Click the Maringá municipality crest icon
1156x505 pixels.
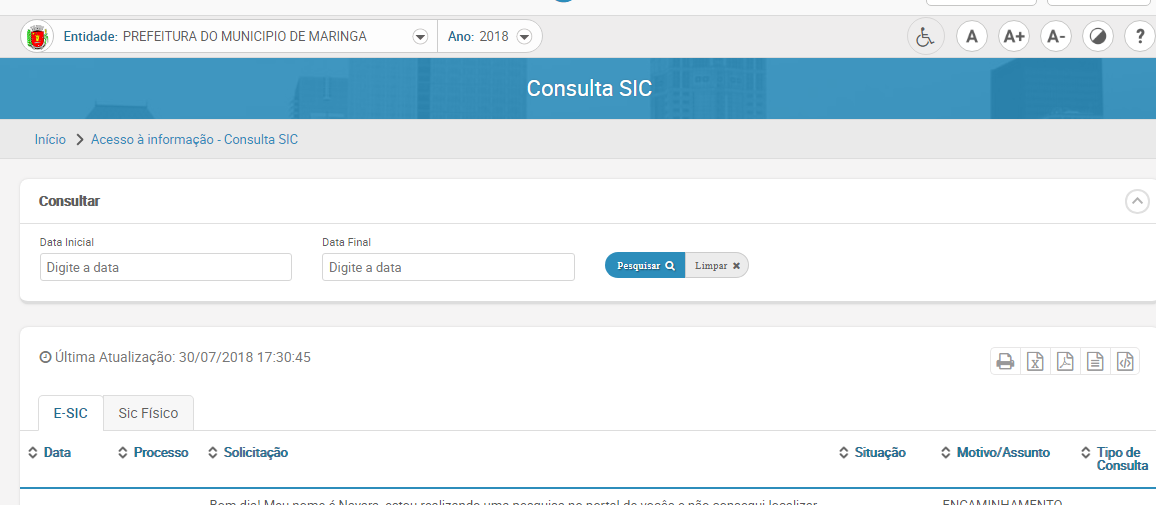[38, 36]
